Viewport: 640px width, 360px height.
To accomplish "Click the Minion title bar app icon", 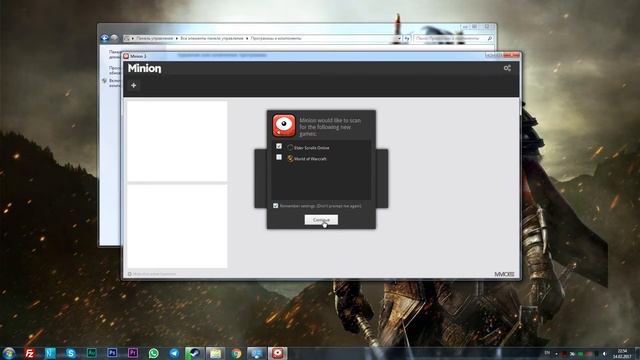I will tap(126, 56).
